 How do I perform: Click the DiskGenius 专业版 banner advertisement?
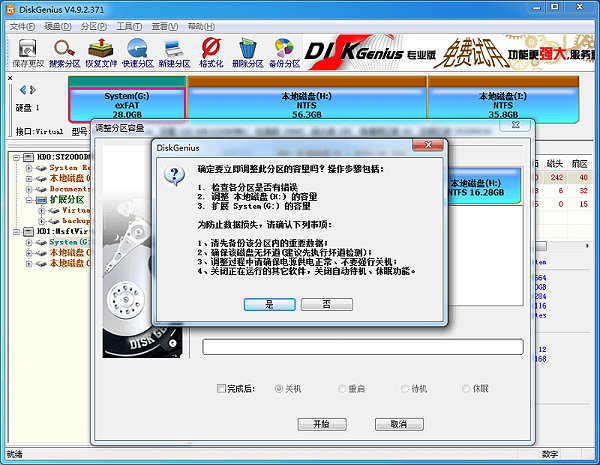[x=449, y=53]
